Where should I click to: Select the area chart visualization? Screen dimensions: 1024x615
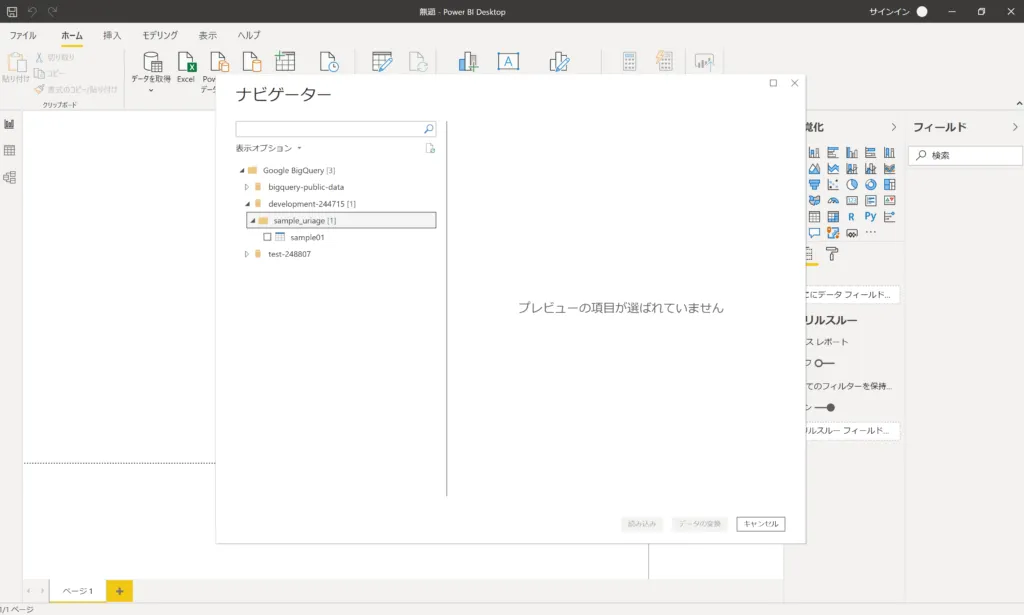[x=814, y=168]
